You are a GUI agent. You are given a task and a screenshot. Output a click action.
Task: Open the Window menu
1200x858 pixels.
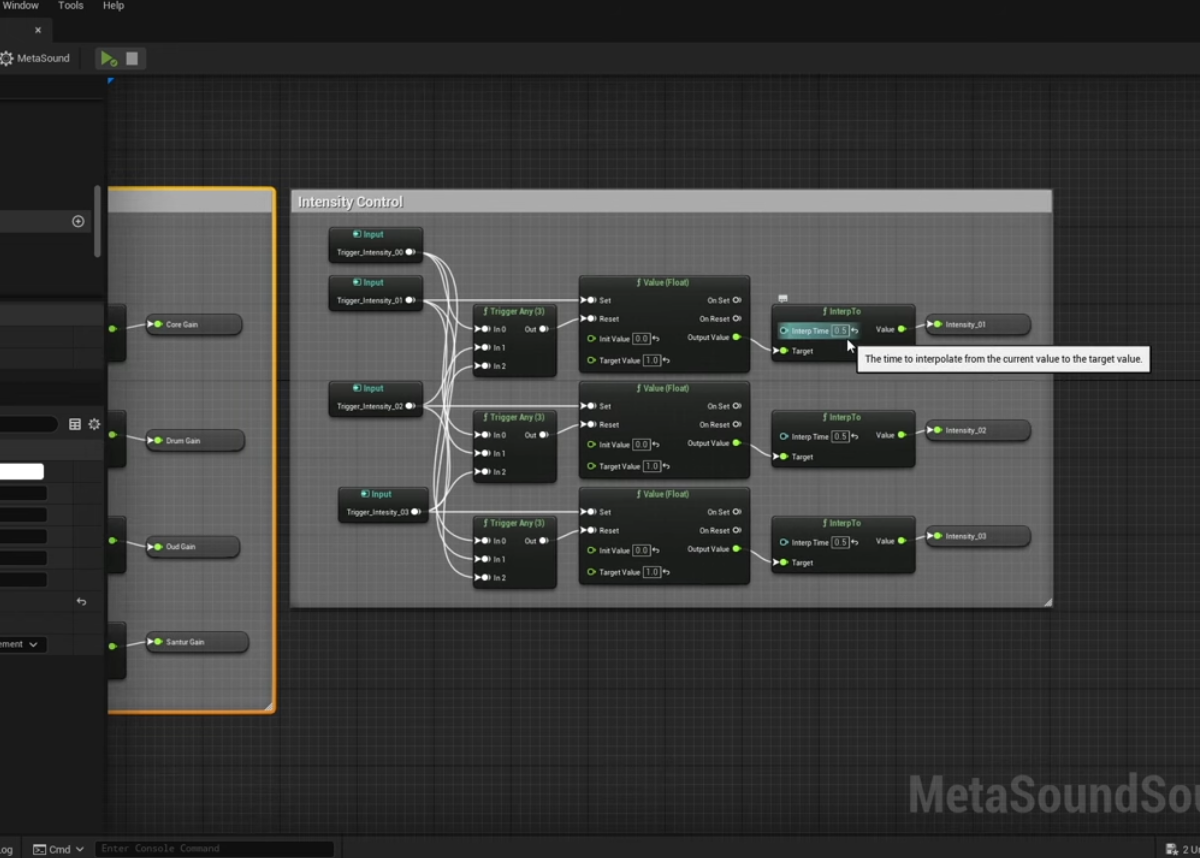click(22, 6)
